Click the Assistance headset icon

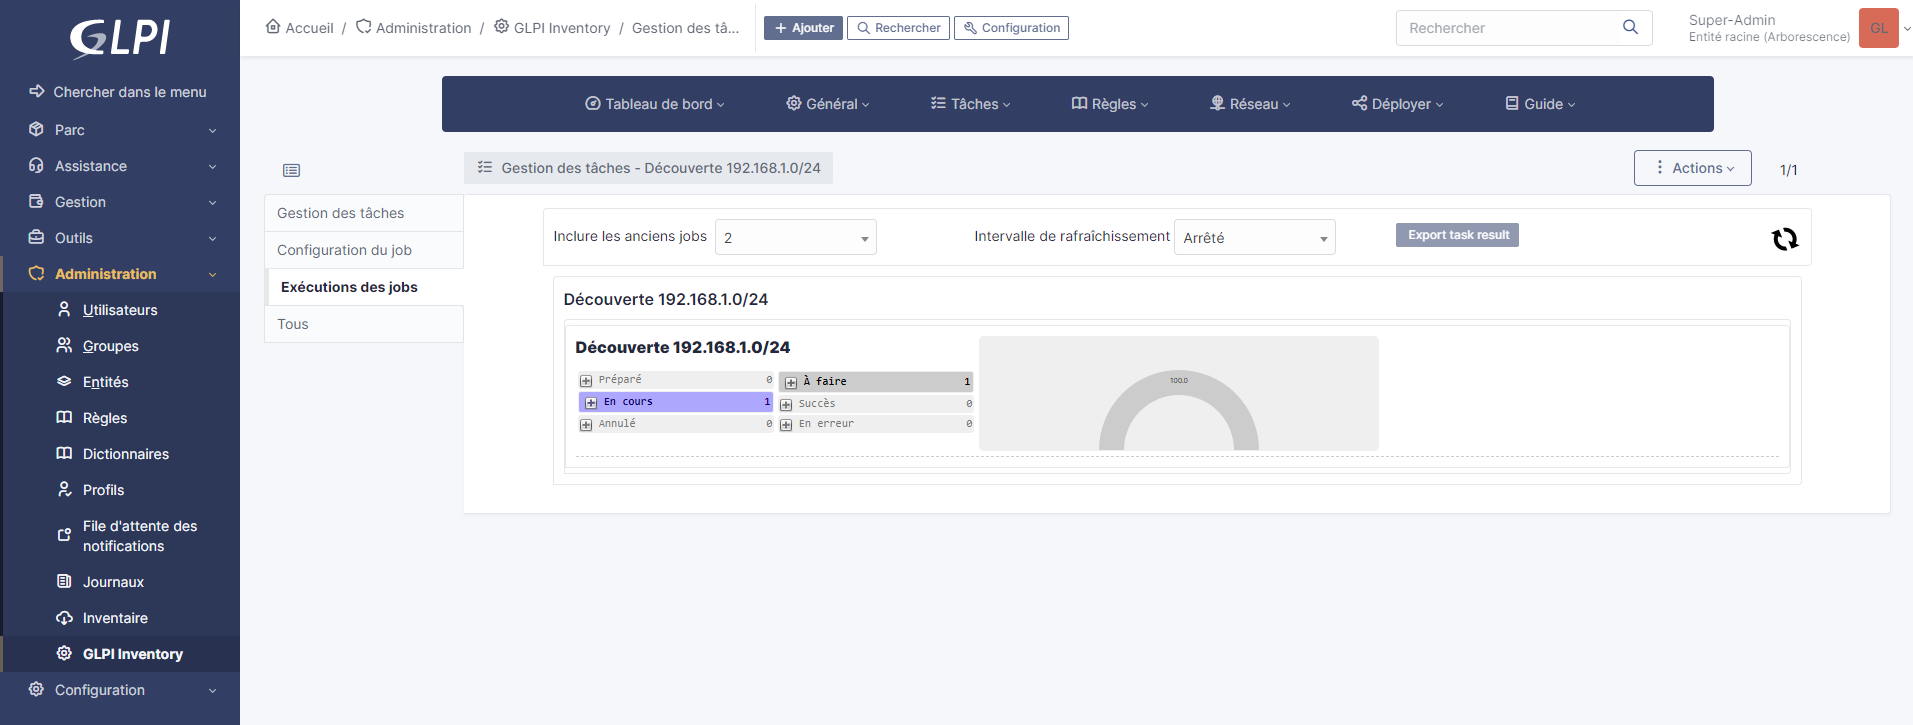coord(36,165)
